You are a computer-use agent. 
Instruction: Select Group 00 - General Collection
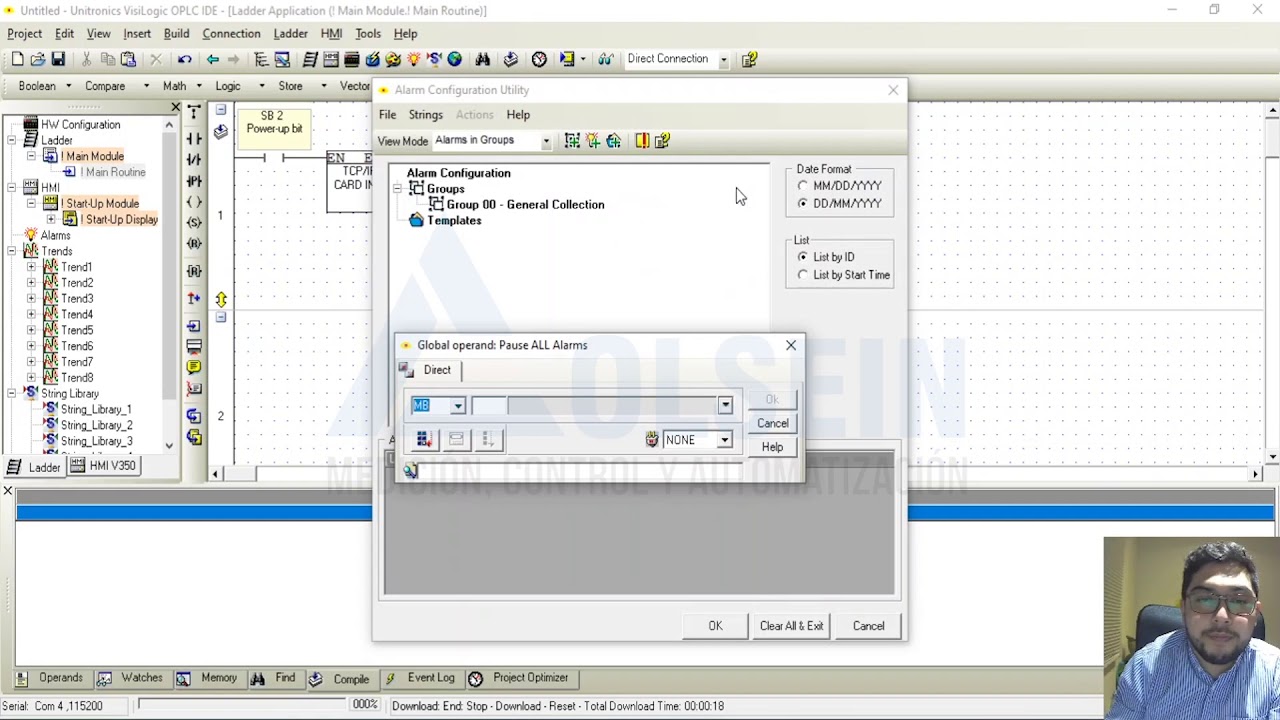tap(525, 205)
